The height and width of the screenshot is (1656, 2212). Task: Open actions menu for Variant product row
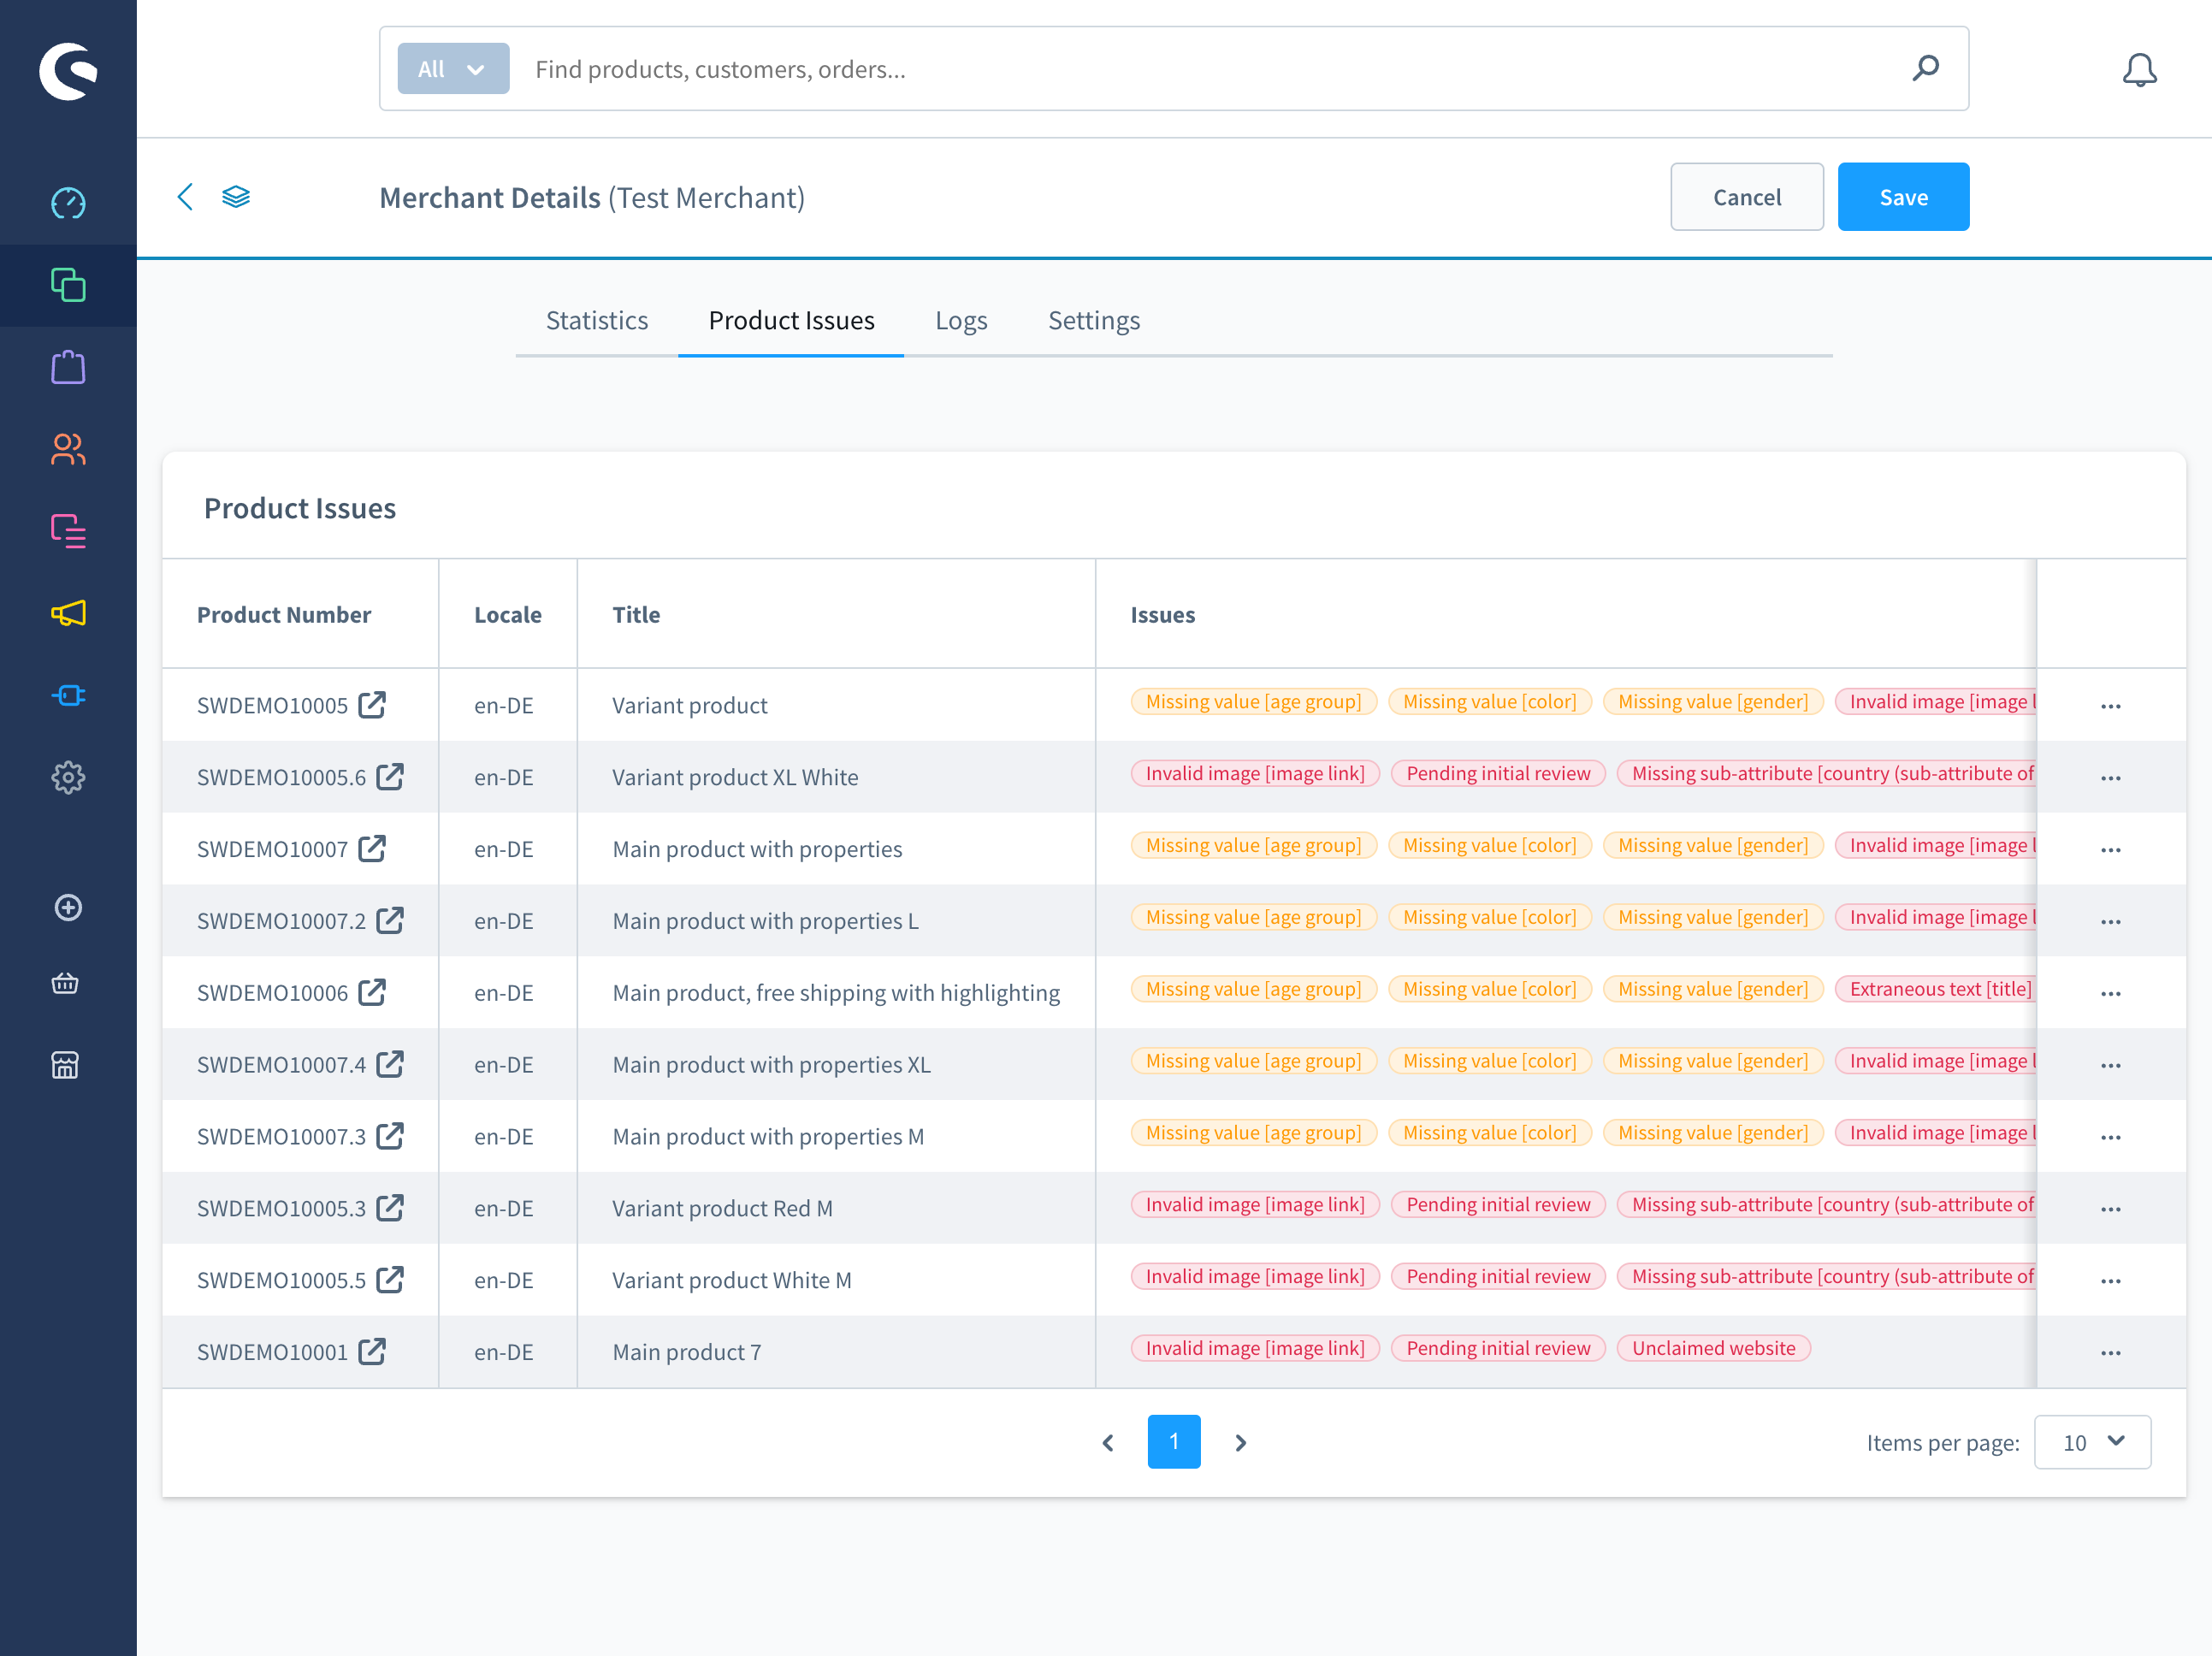point(2111,706)
